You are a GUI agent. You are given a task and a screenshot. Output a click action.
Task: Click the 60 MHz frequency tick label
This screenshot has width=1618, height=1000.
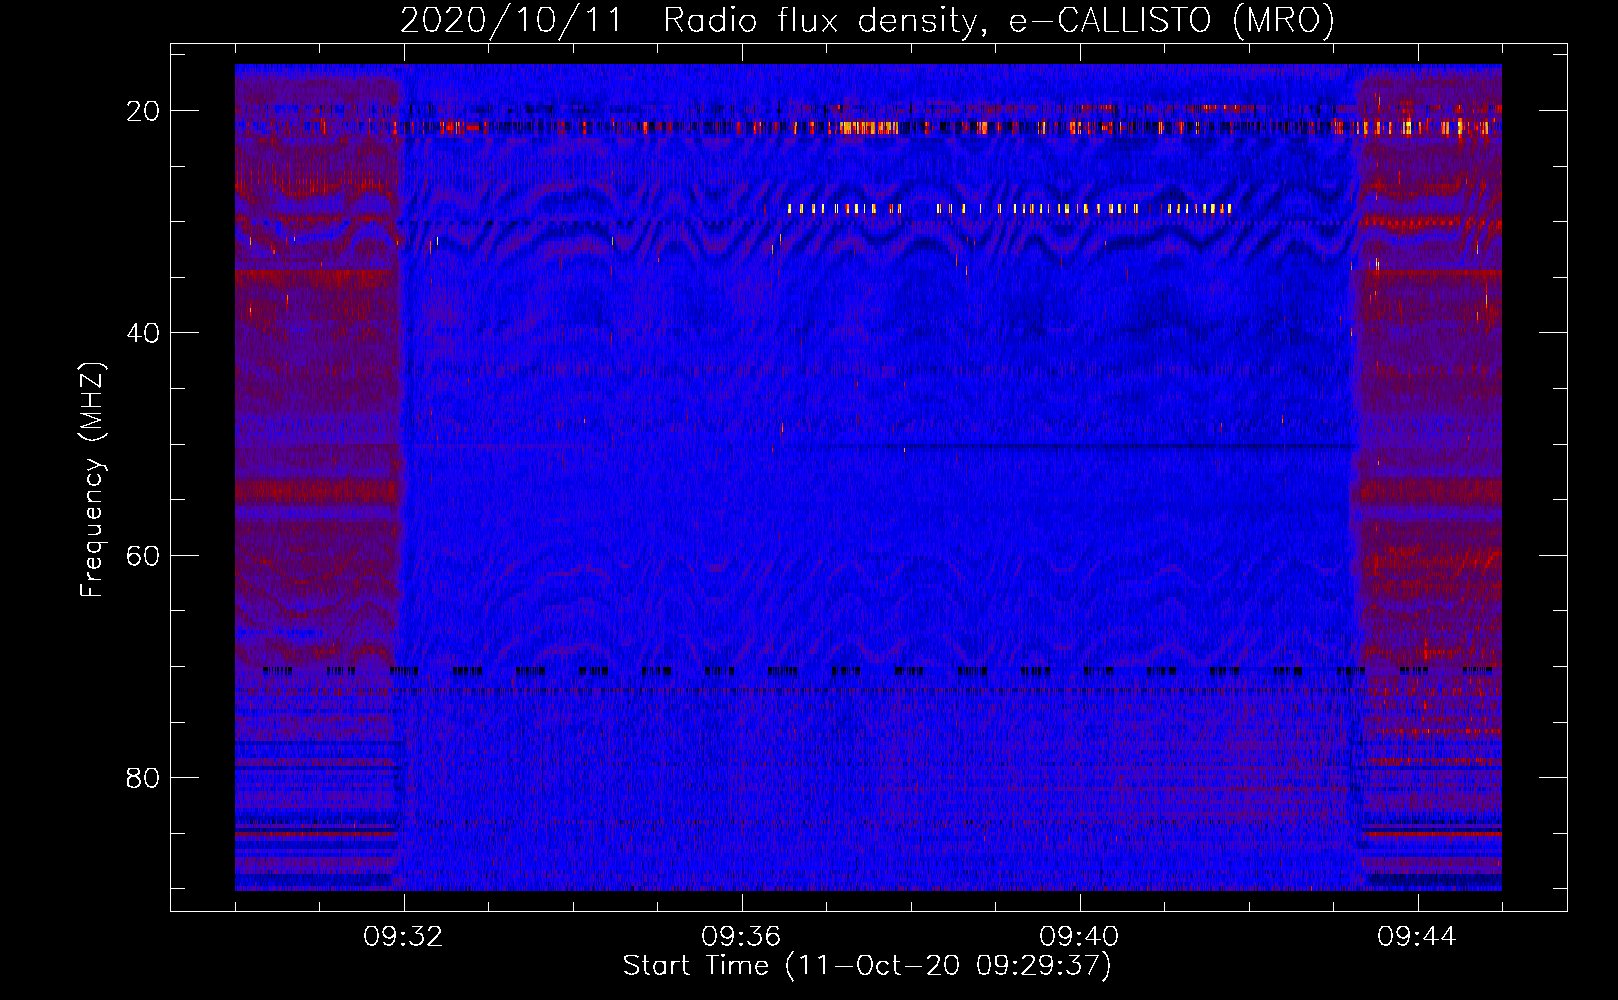pos(143,555)
